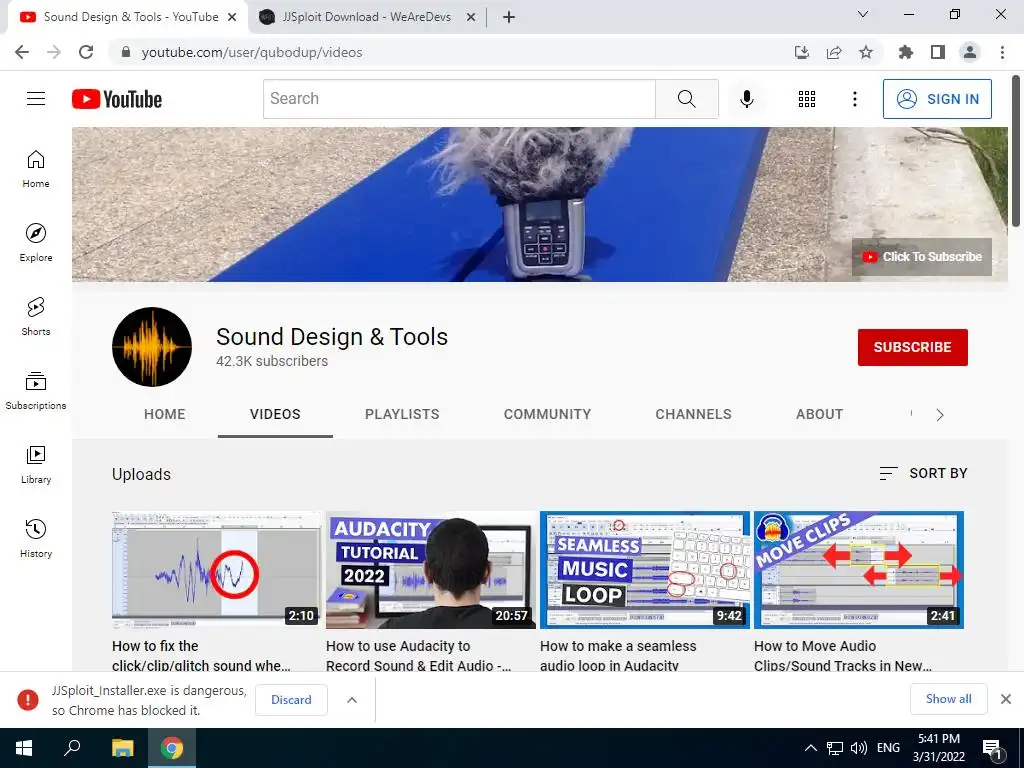Viewport: 1024px width, 768px height.
Task: Show hidden system tray icons
Action: coord(810,748)
